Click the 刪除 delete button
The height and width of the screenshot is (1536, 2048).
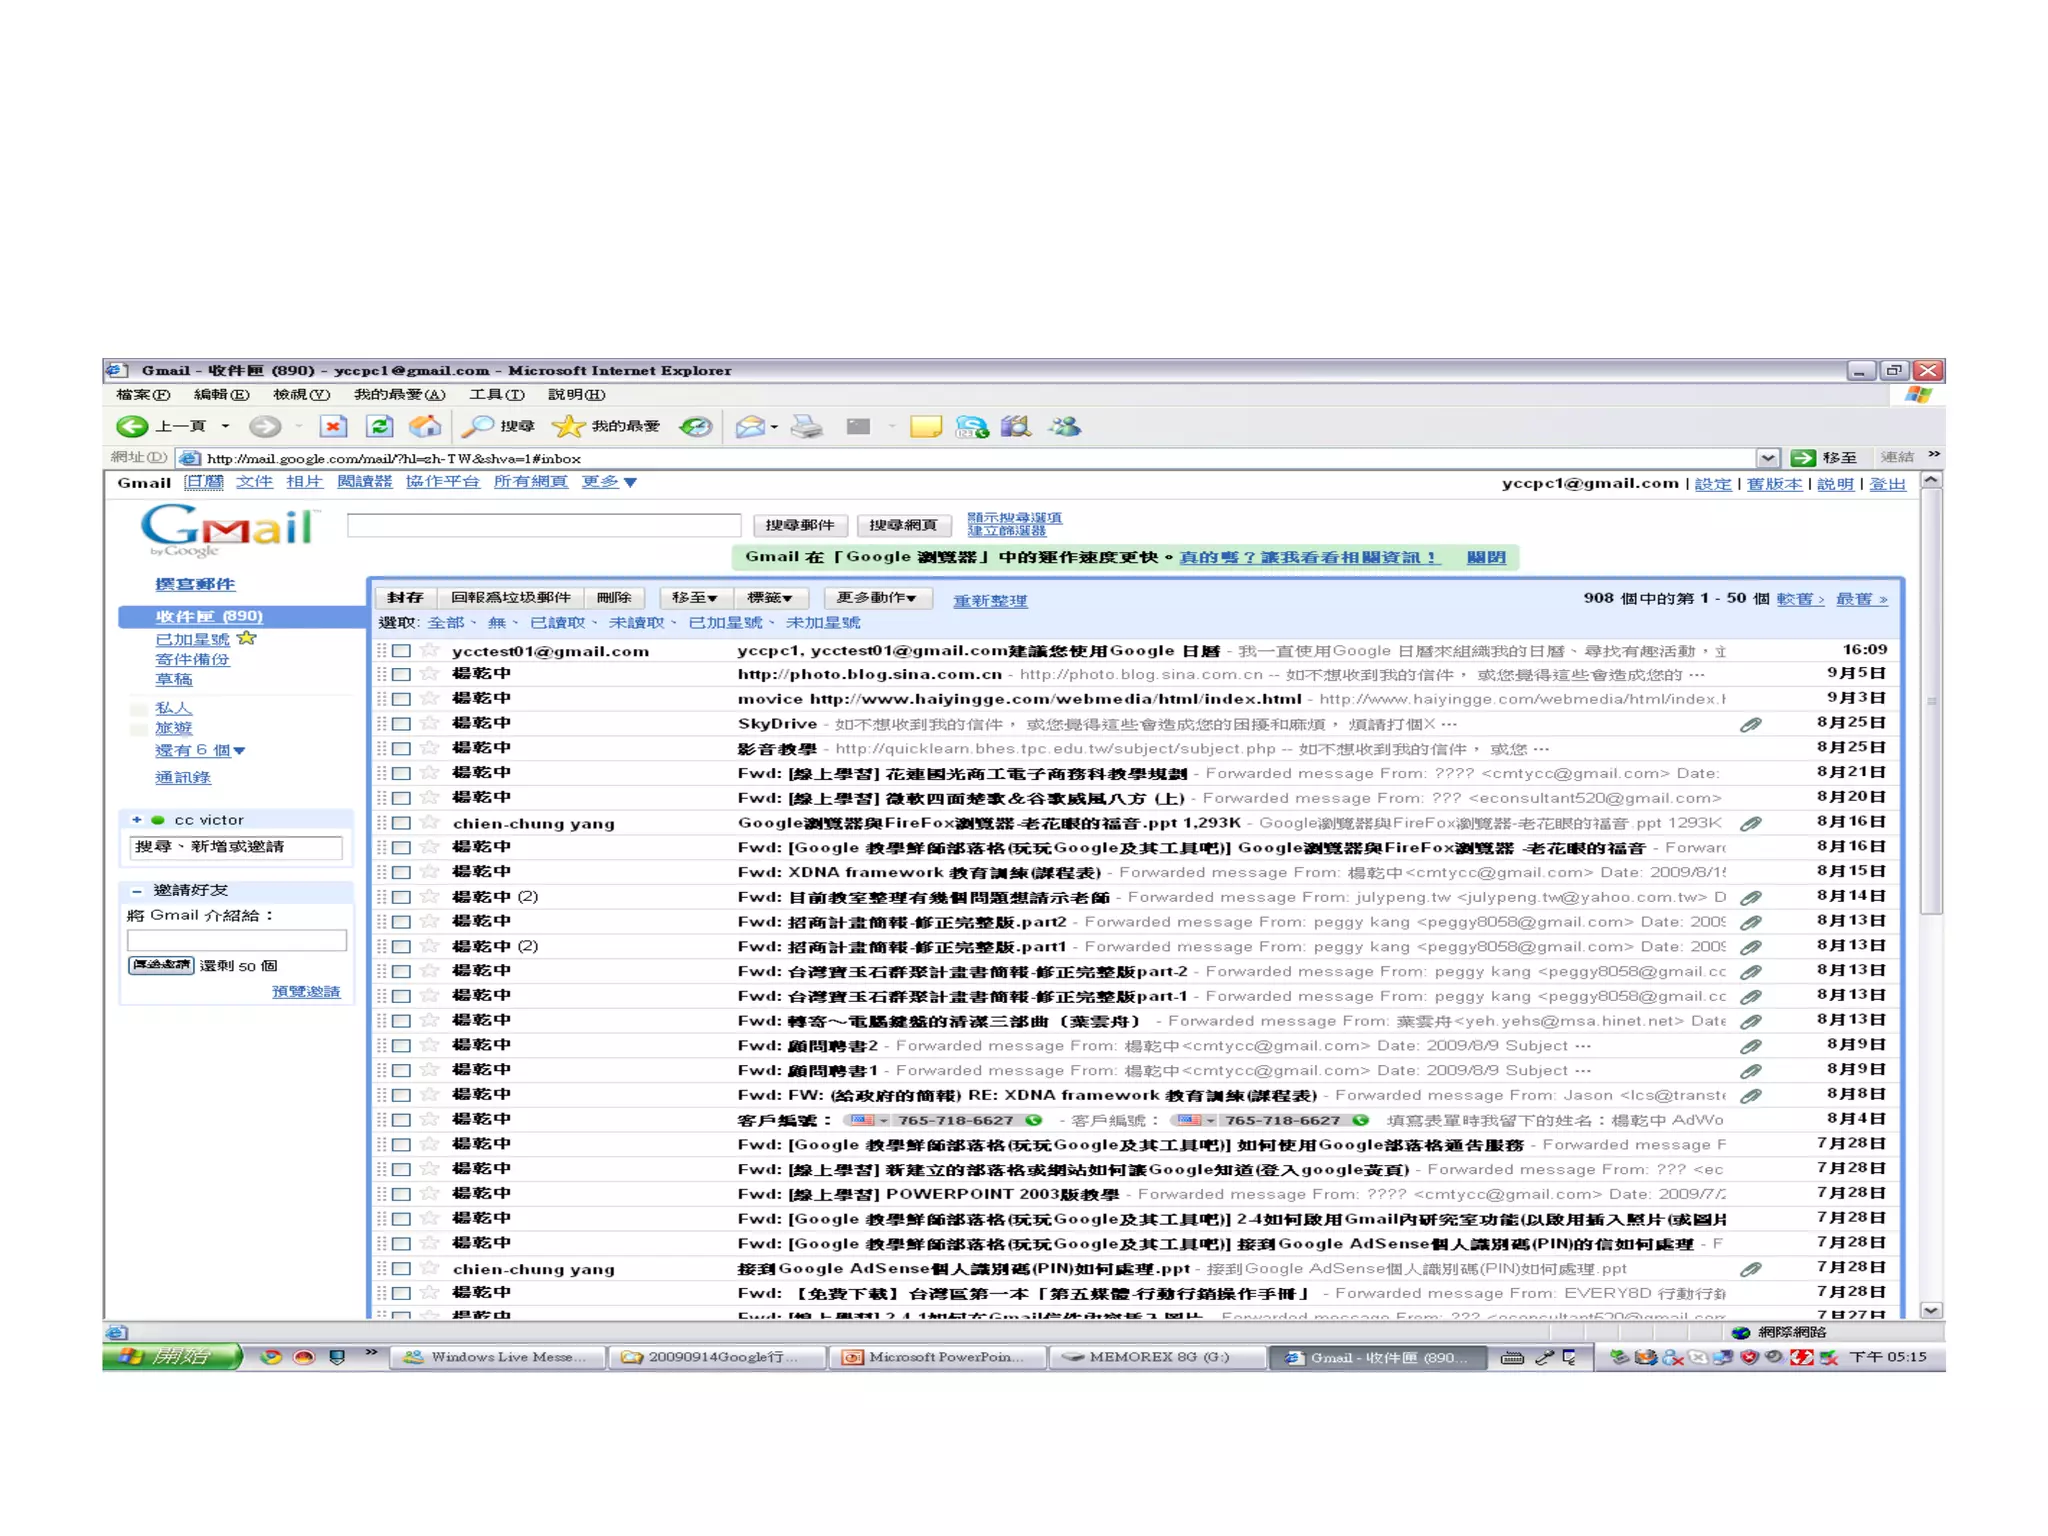click(x=614, y=598)
